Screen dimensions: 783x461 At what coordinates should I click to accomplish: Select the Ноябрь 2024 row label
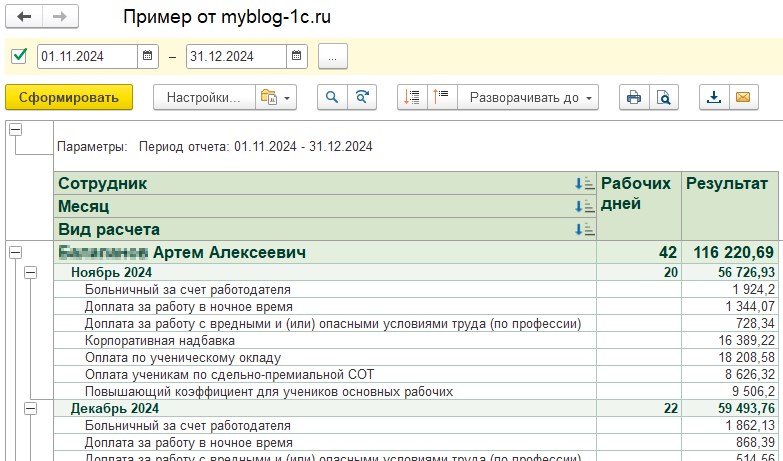click(111, 272)
